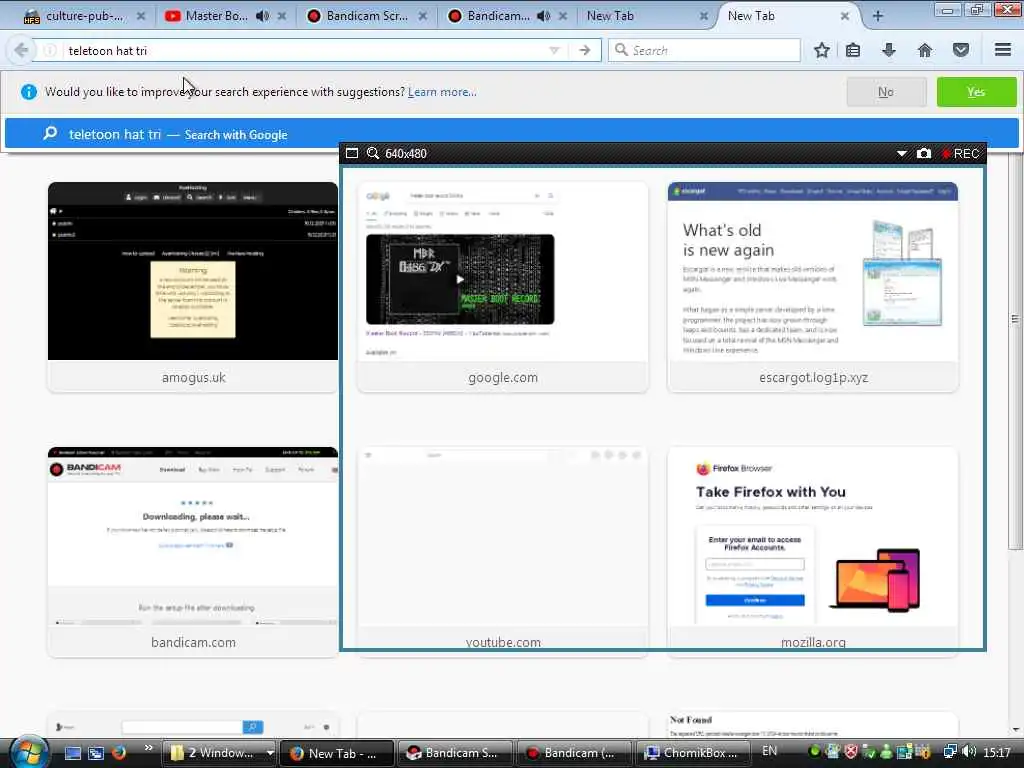
Task: Click the Bandicam magnifier find-window icon
Action: [x=373, y=153]
